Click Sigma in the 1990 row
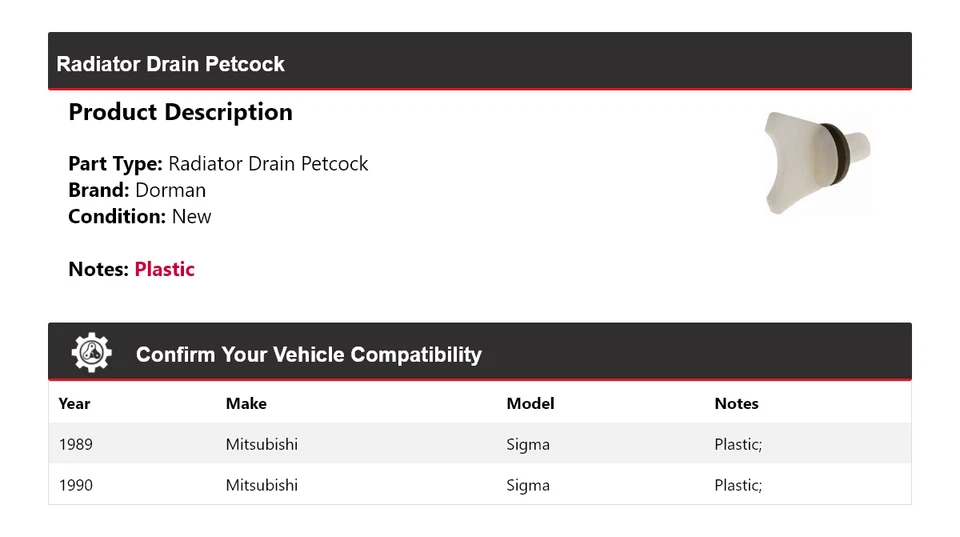The image size is (960, 537). [x=528, y=485]
